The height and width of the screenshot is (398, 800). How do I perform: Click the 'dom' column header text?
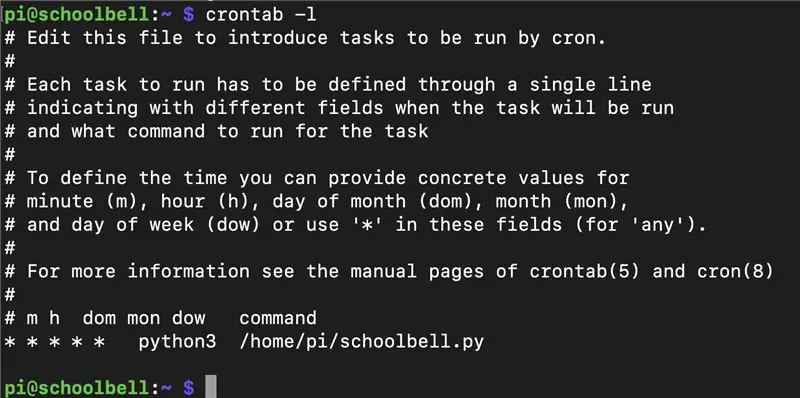(x=99, y=318)
